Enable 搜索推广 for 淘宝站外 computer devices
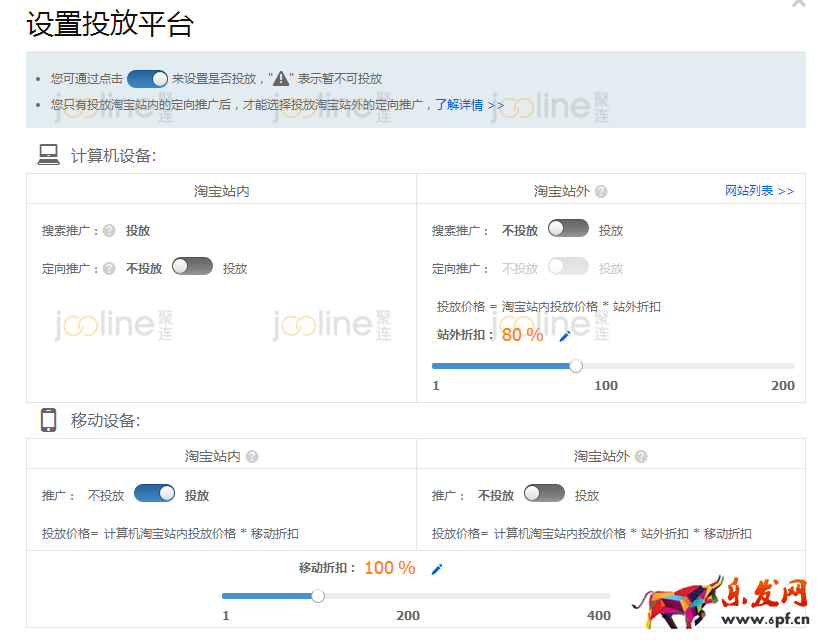 click(567, 228)
